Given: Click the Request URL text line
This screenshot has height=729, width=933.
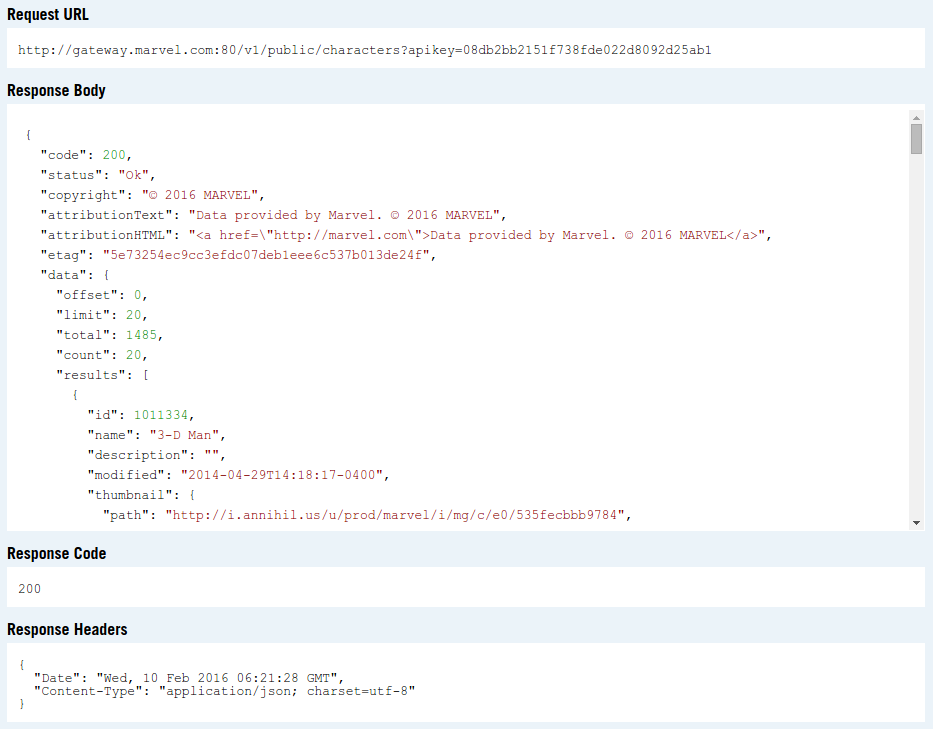Looking at the screenshot, I should tap(365, 50).
